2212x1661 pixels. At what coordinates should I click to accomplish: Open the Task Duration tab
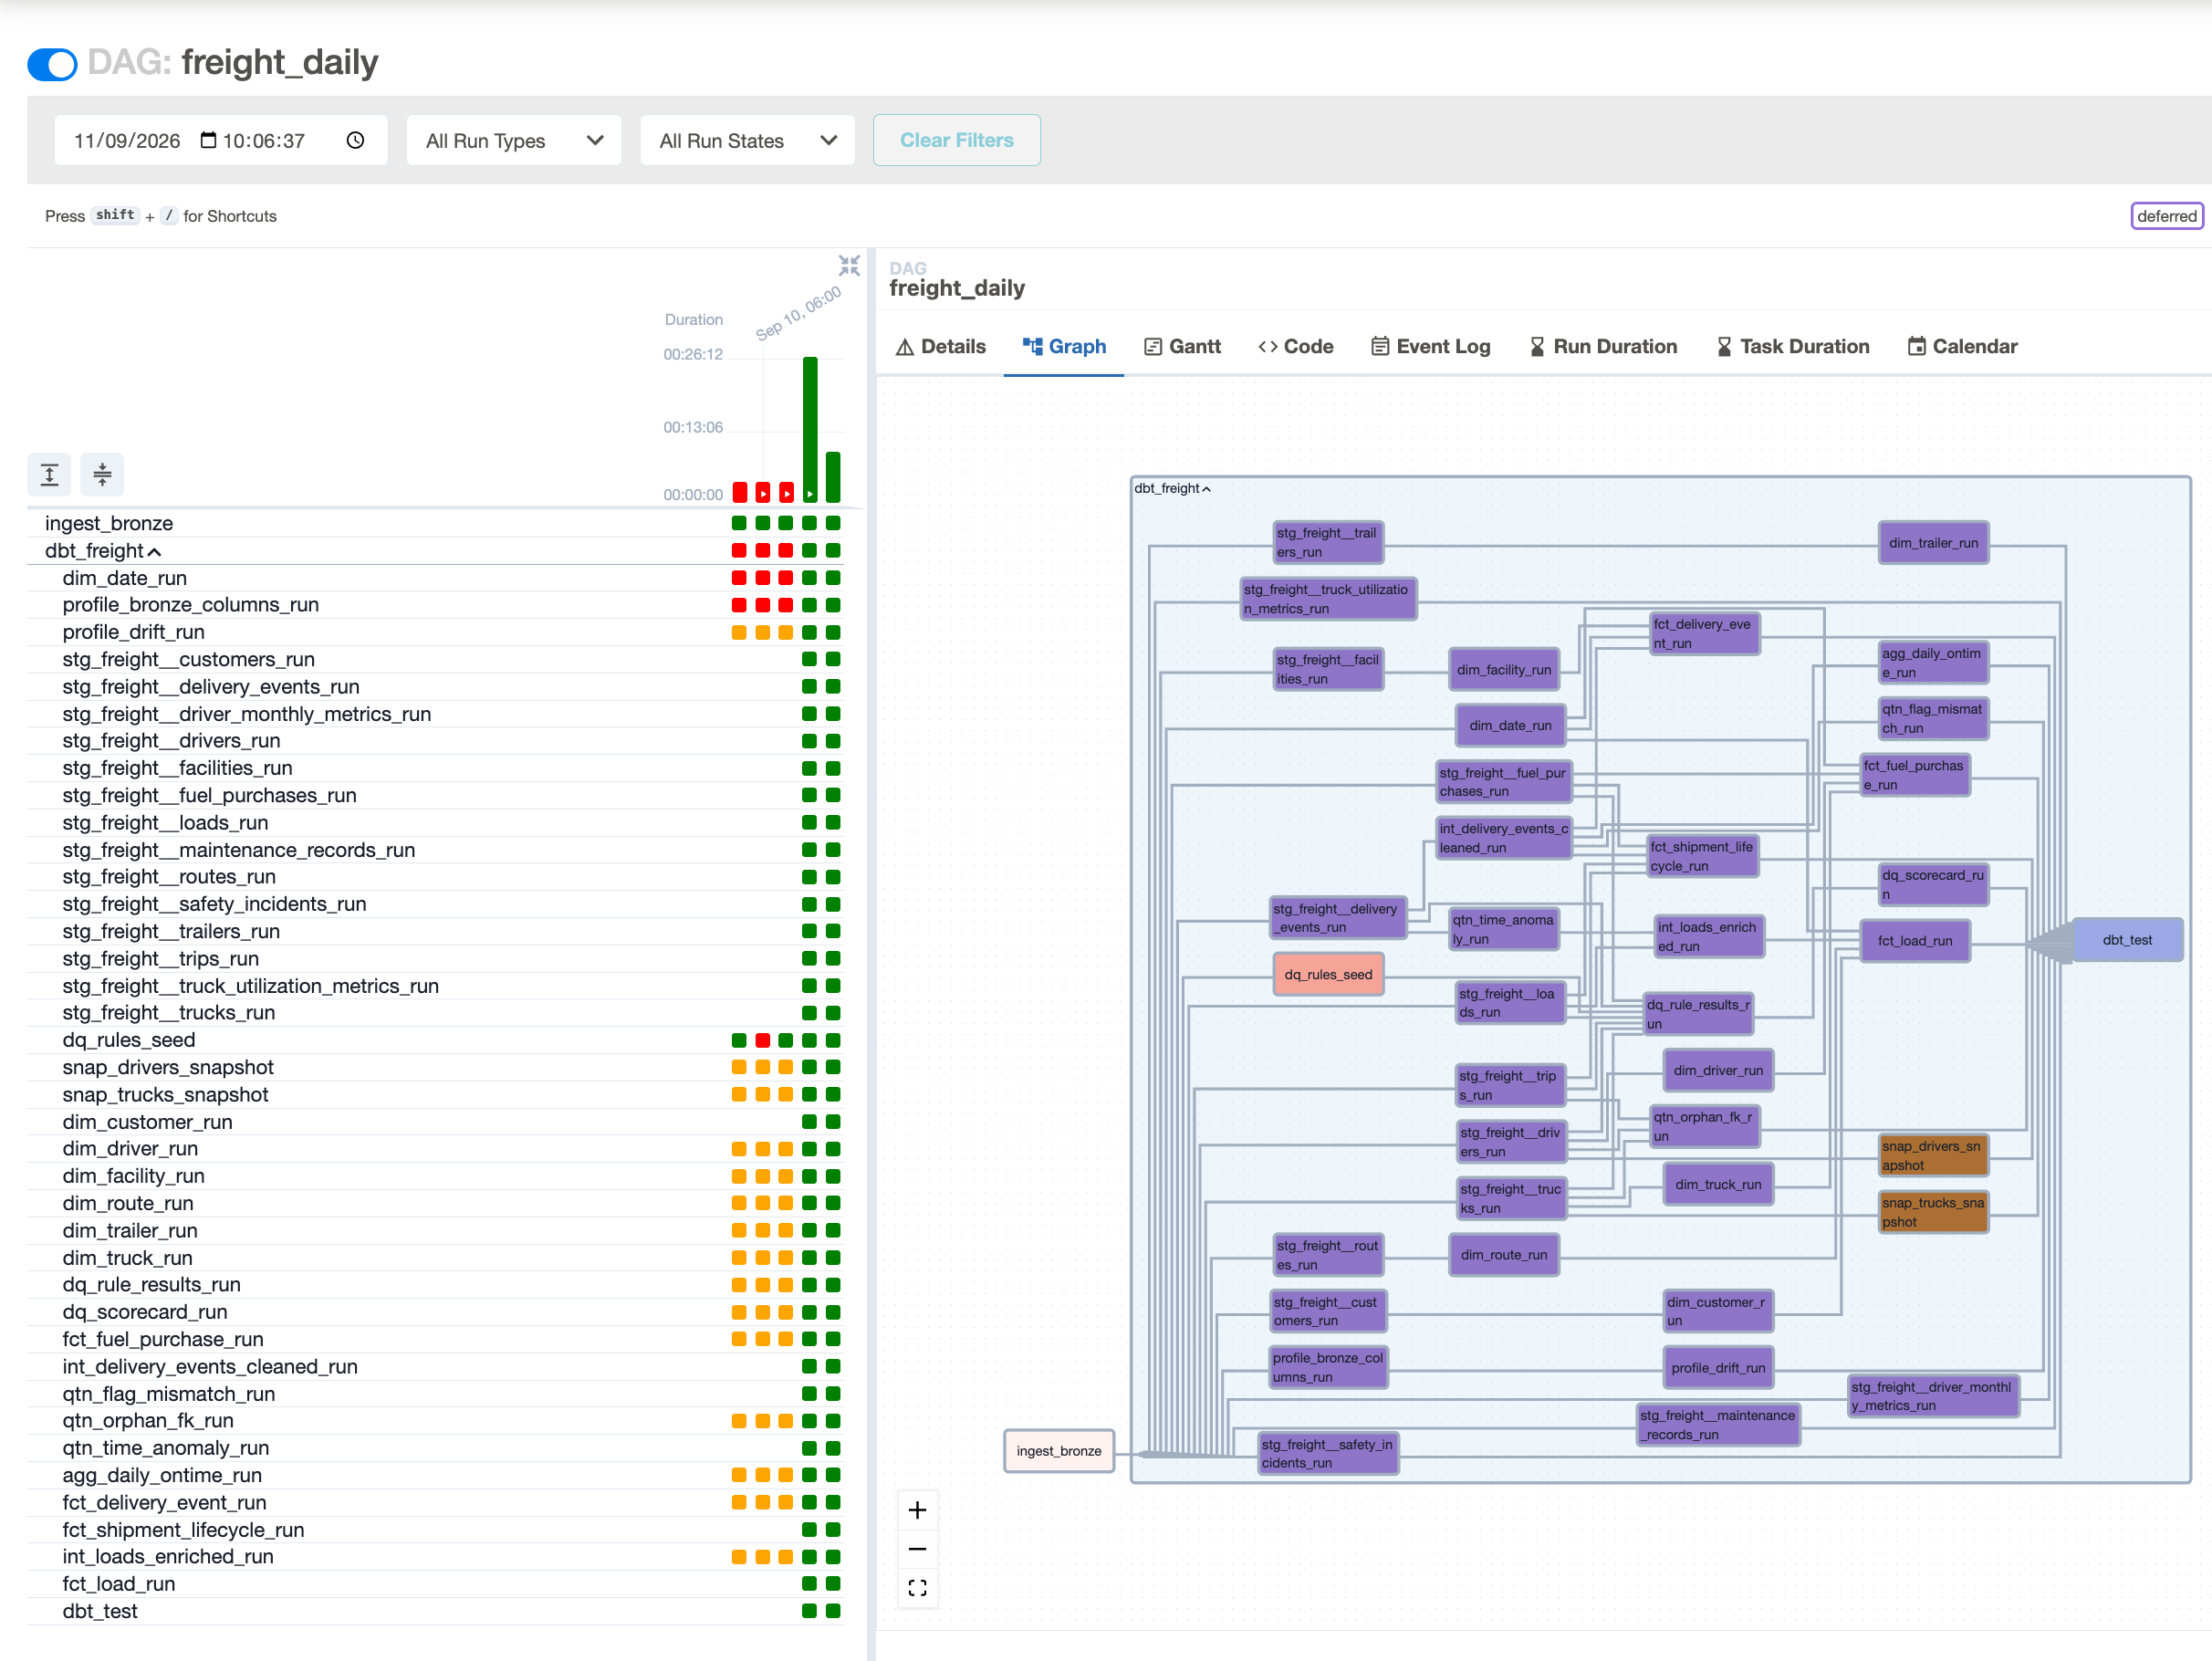pos(1792,346)
